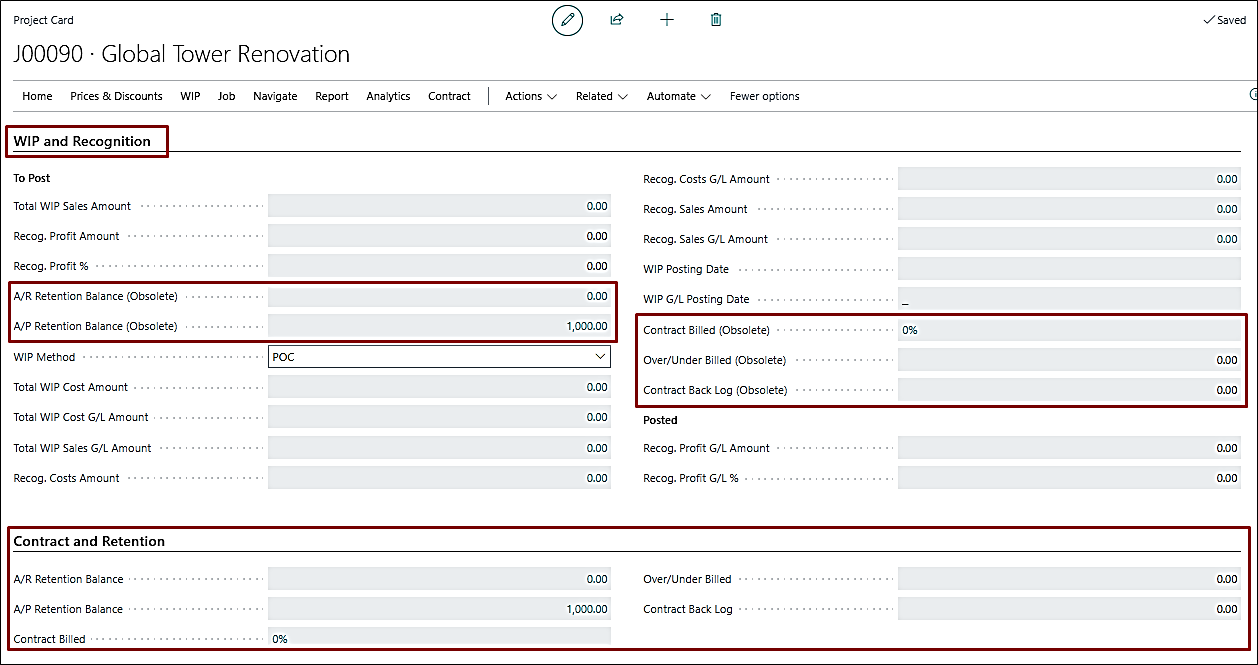Open the Navigate menu item
The width and height of the screenshot is (1258, 665).
click(275, 96)
